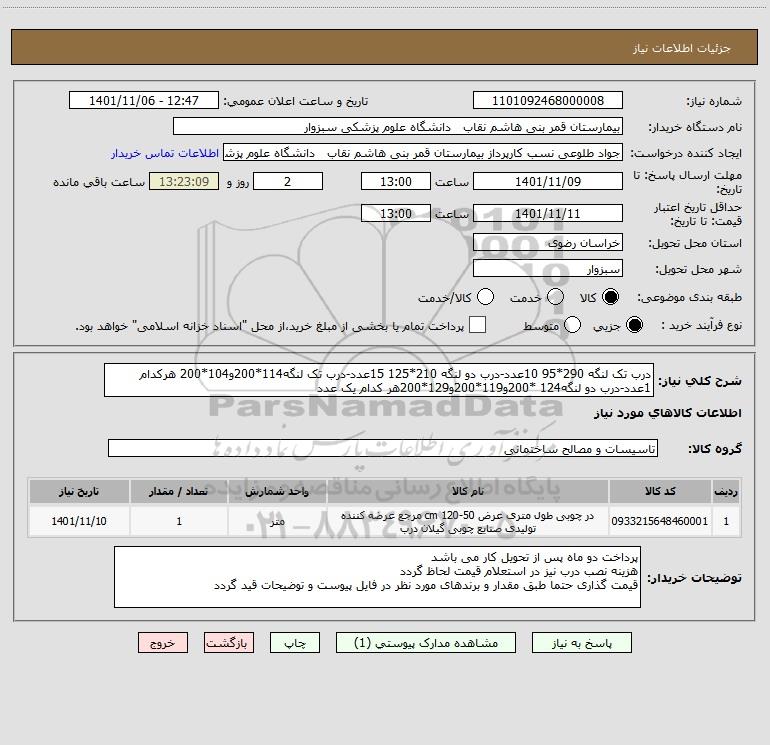The image size is (770, 745).
Task: Click the چاپ print button
Action: (x=295, y=642)
